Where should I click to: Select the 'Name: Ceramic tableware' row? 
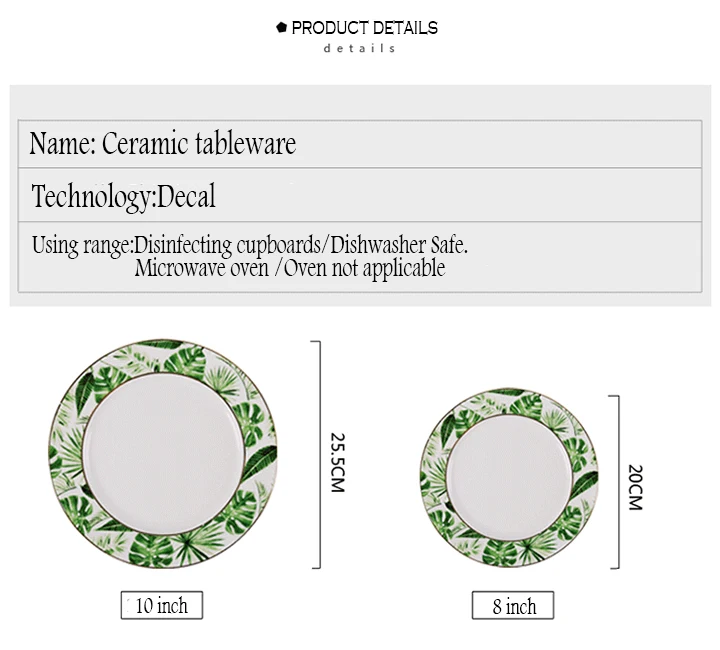360,144
